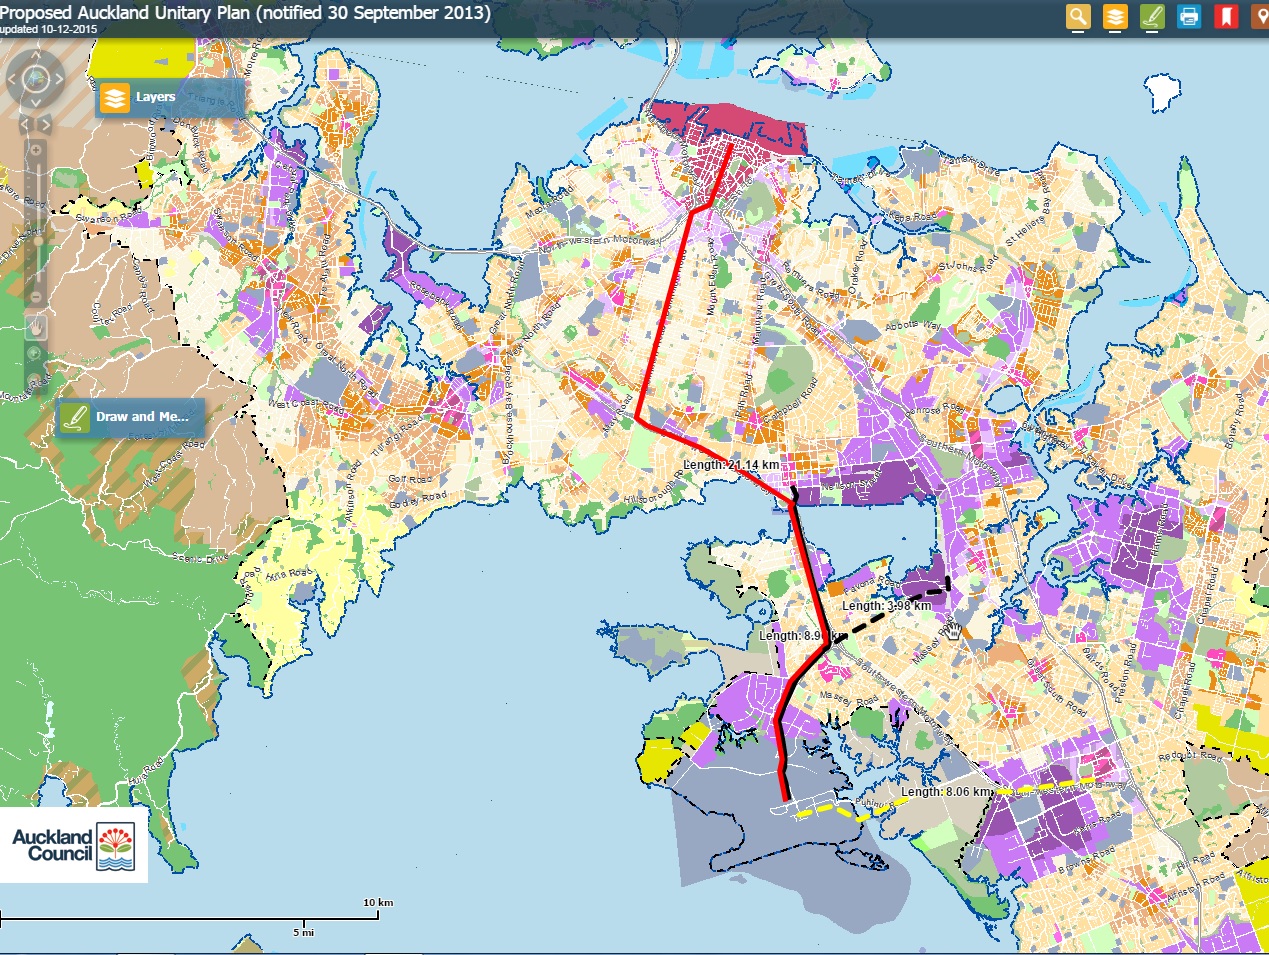Click the 21.14 km length label
The height and width of the screenshot is (955, 1269).
[x=731, y=465]
